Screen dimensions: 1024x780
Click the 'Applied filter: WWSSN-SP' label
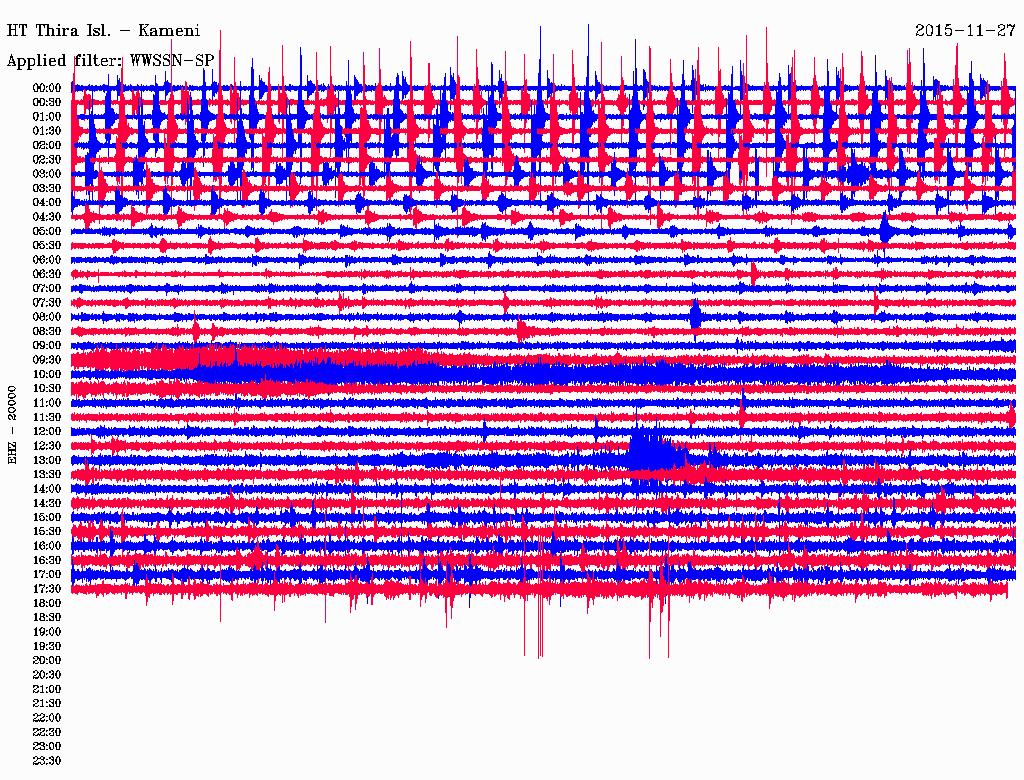(x=110, y=61)
